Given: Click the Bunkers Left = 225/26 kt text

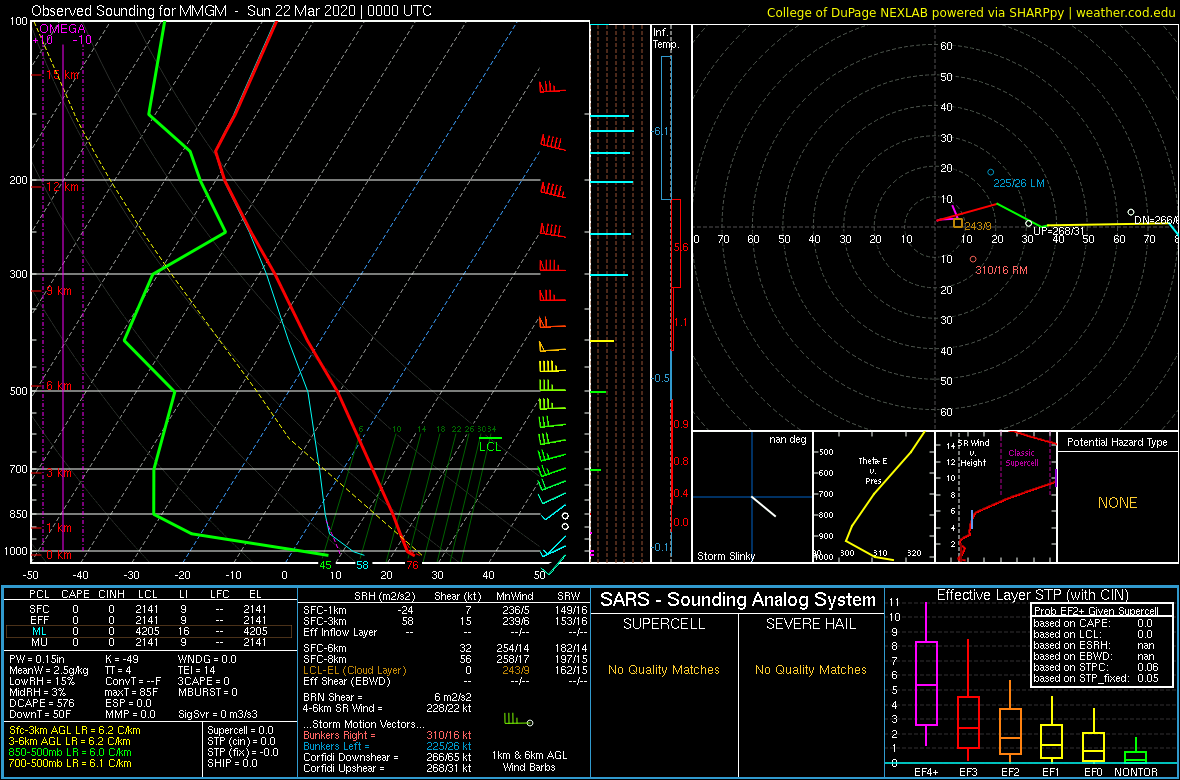Looking at the screenshot, I should coord(388,747).
